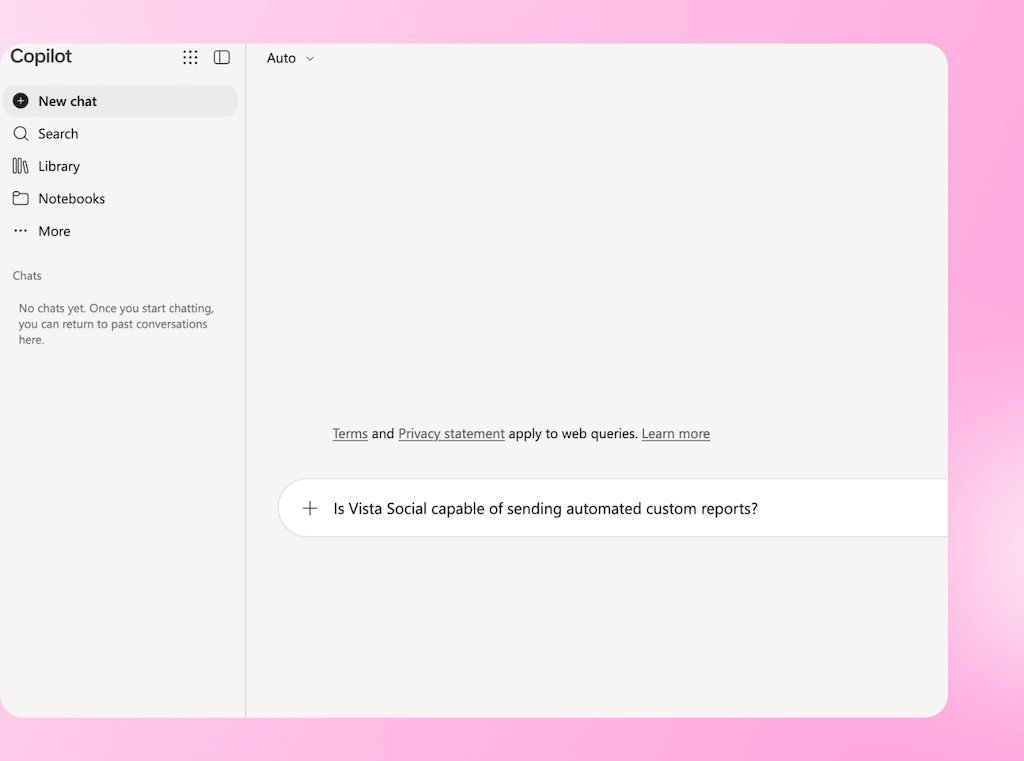Open the apps grid icon
Screen dimensions: 1024x761
(190, 57)
